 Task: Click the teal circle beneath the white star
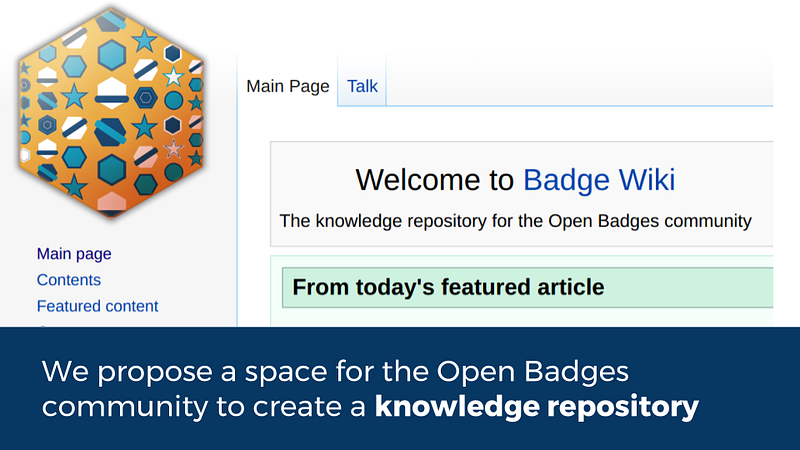173,101
